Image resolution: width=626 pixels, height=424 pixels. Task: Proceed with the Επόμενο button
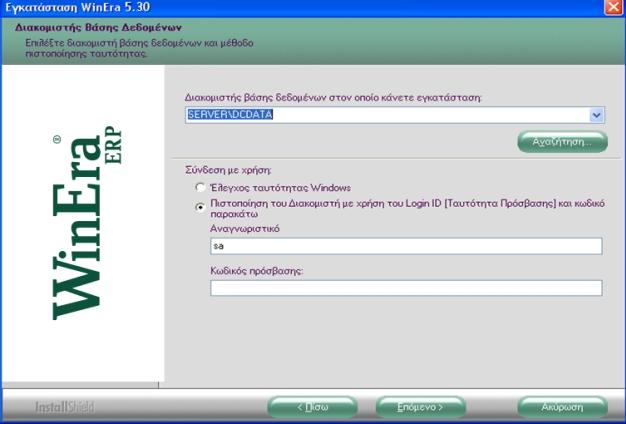[x=420, y=407]
